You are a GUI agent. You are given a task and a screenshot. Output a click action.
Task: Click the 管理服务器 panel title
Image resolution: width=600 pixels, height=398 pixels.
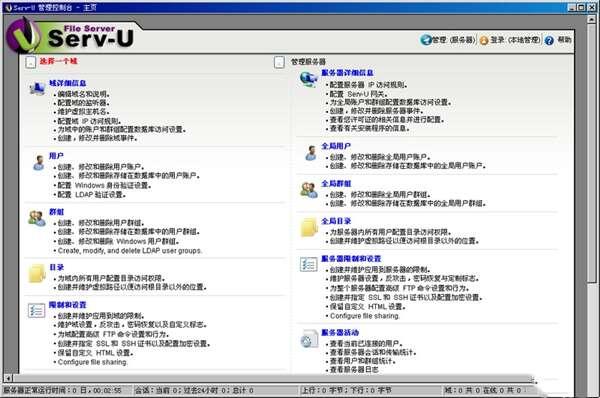pos(308,61)
